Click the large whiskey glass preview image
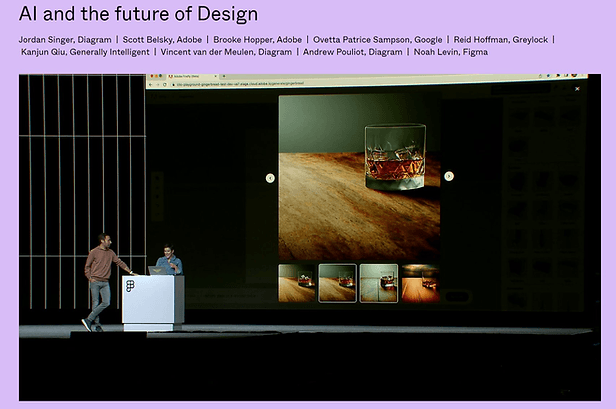The image size is (616, 409). pyautogui.click(x=359, y=177)
